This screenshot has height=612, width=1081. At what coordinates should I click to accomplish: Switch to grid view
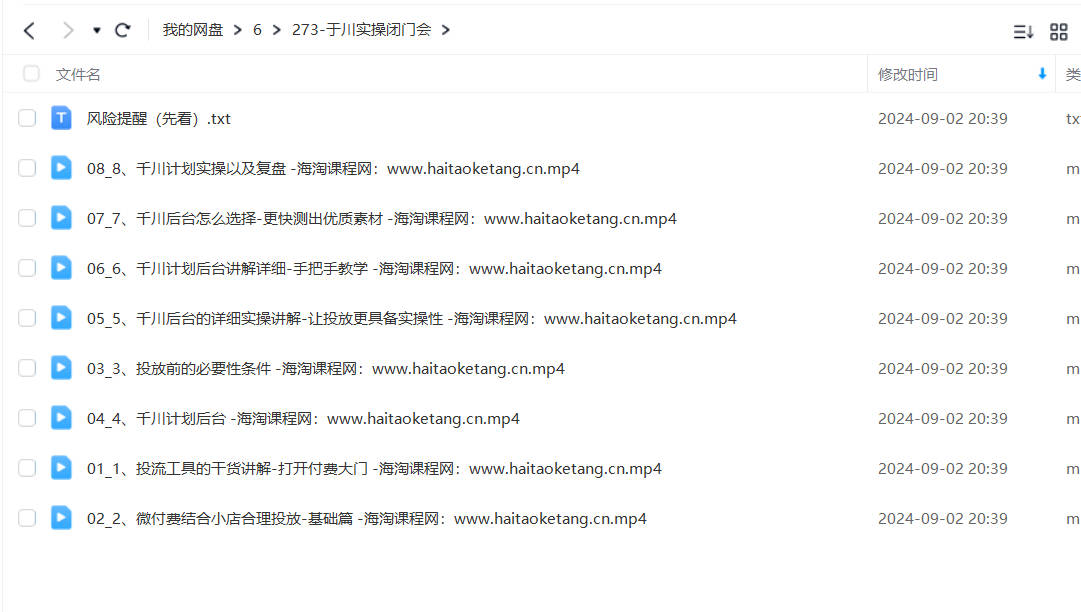(x=1058, y=32)
